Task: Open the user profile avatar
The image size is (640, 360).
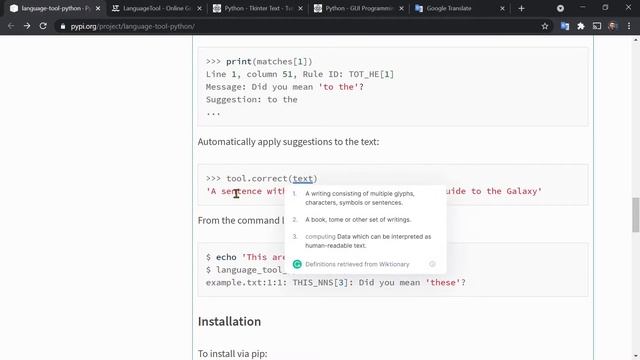Action: click(612, 26)
